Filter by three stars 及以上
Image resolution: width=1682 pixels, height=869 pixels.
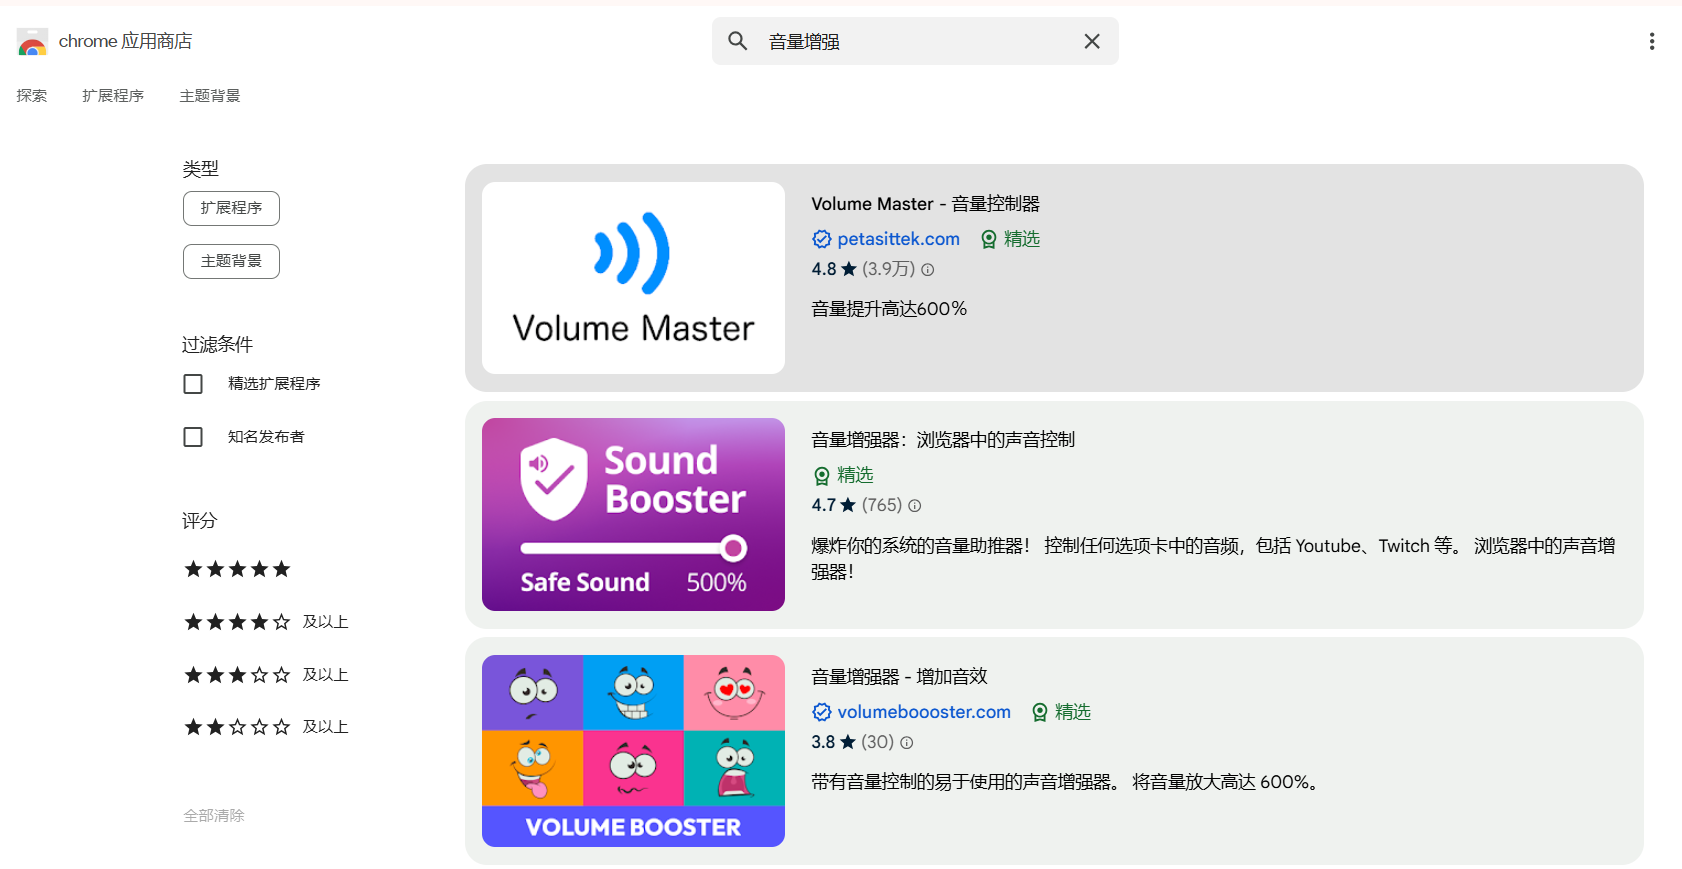tap(266, 675)
